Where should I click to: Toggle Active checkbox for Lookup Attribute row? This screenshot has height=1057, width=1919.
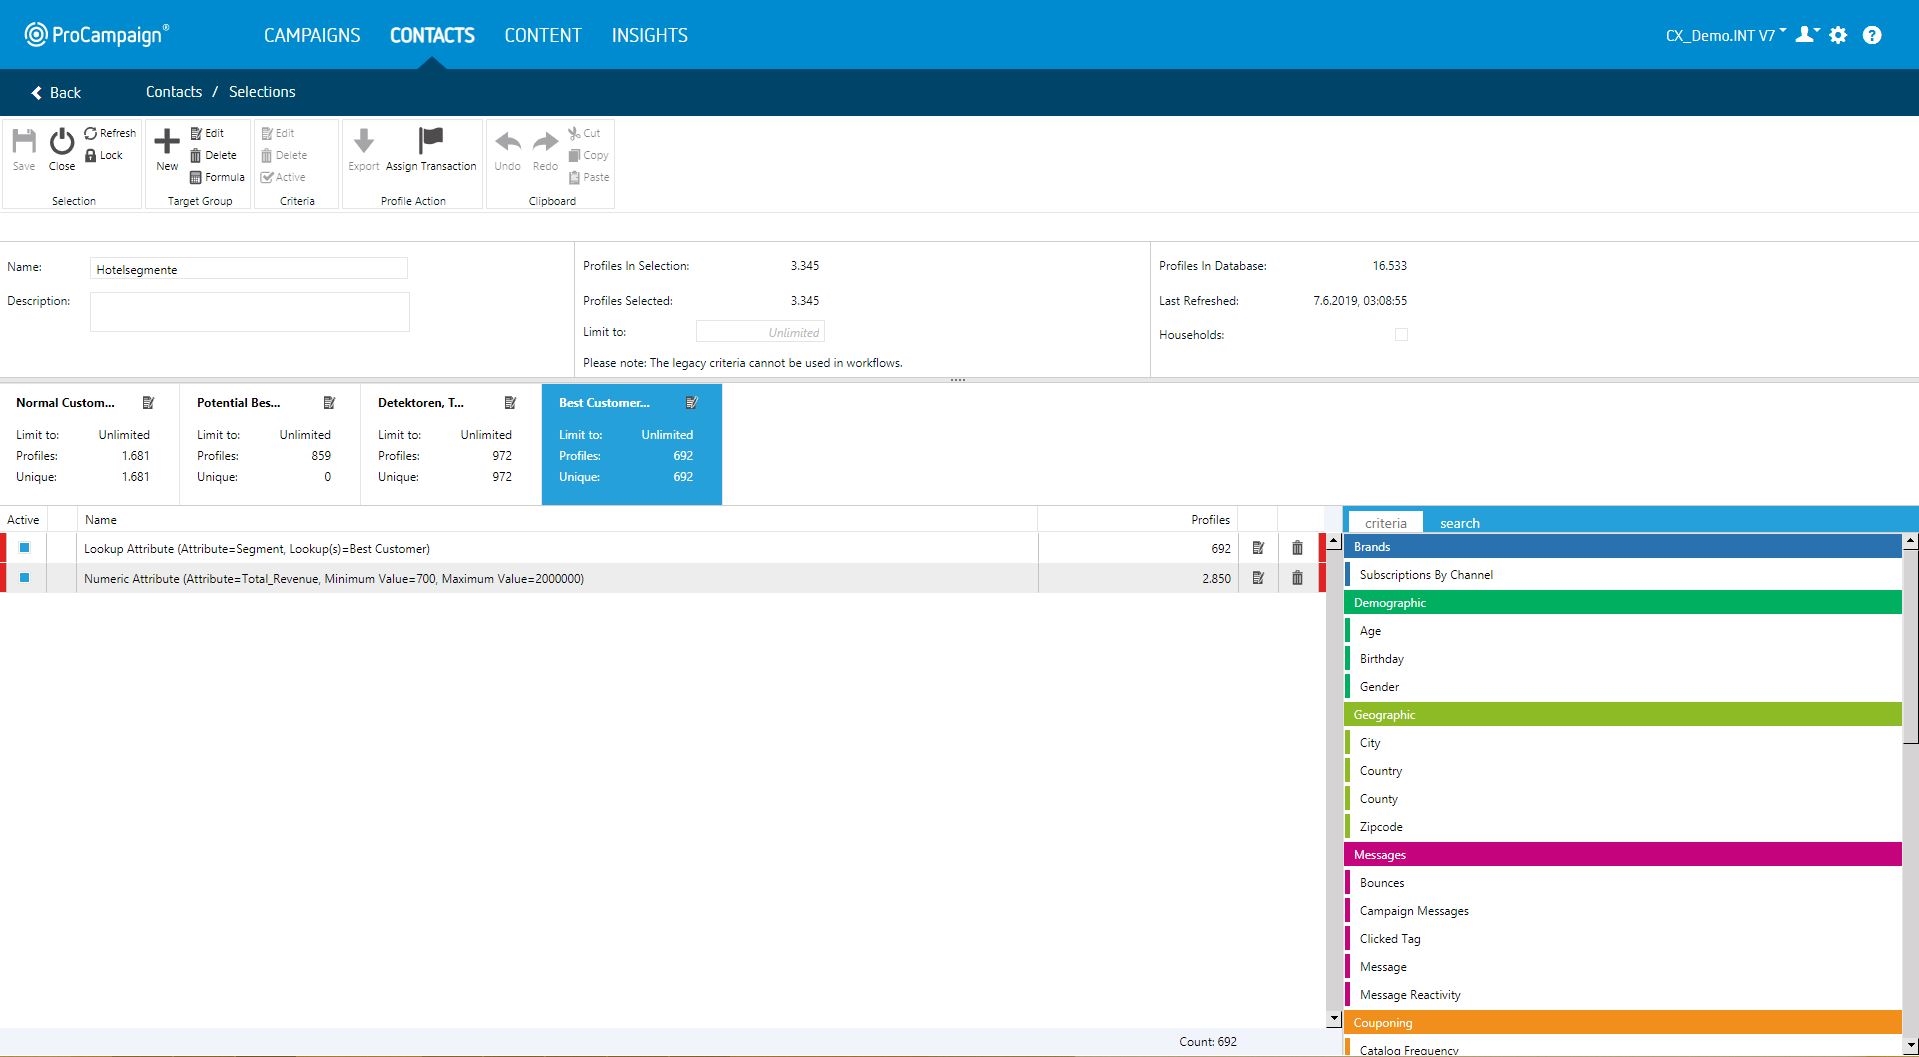click(25, 548)
